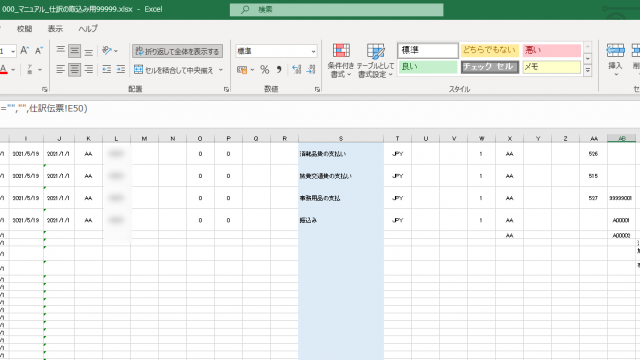Apply percent style
Screen dimensions: 640x360
[264, 70]
